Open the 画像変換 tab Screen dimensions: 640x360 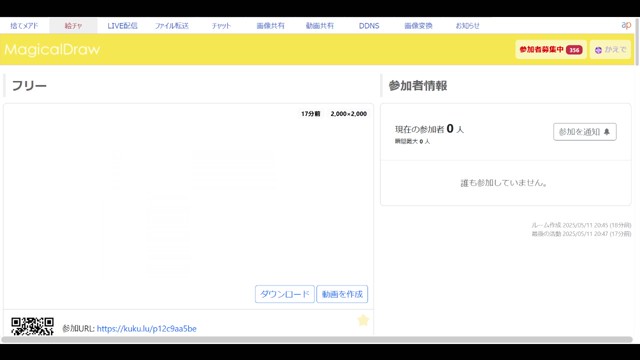(x=418, y=26)
